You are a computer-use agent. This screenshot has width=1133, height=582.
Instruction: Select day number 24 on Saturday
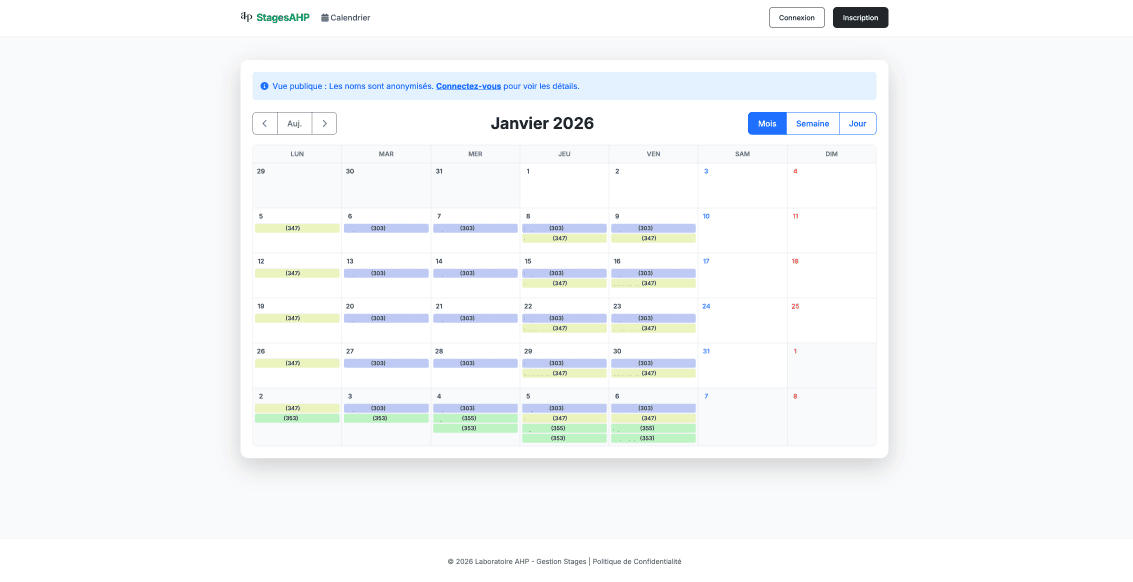coord(706,306)
